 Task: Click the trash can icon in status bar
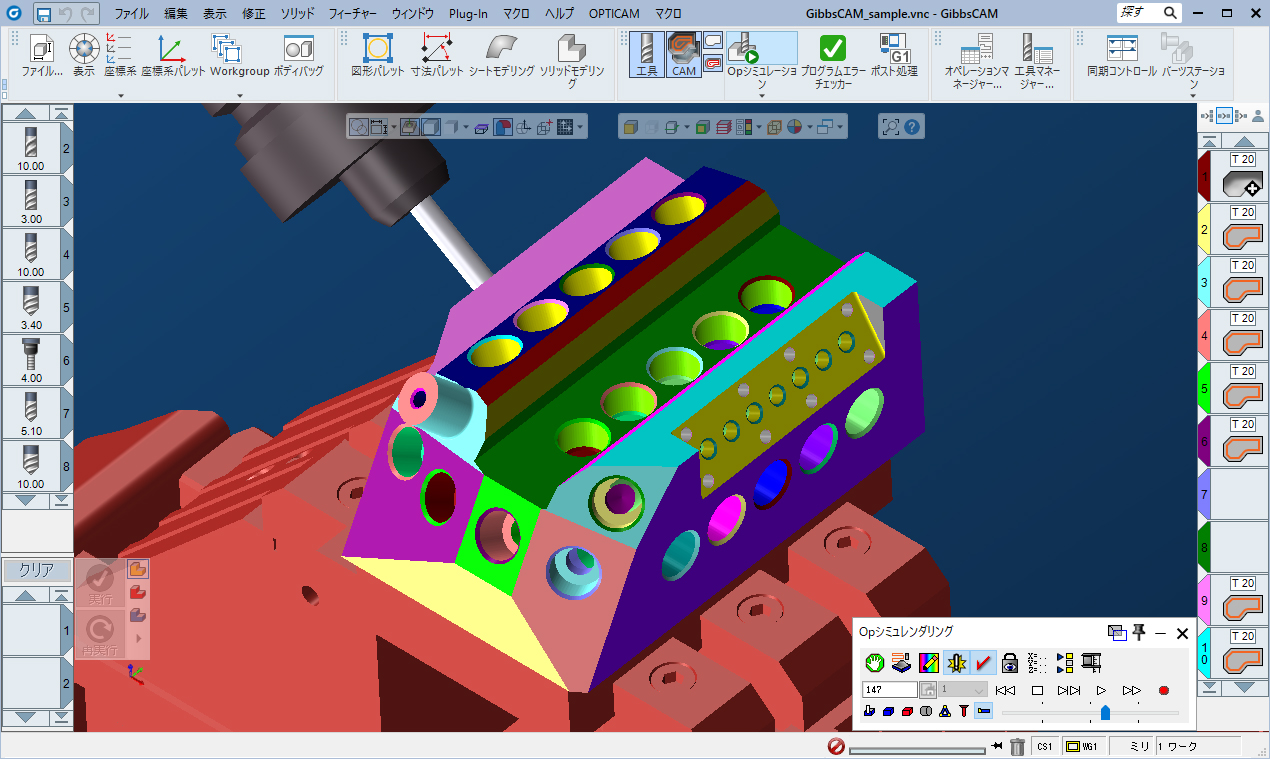coord(1017,747)
